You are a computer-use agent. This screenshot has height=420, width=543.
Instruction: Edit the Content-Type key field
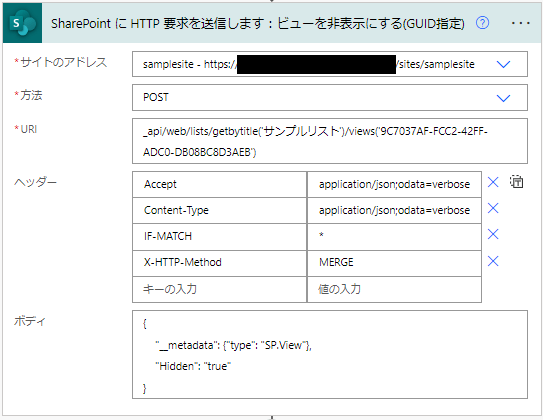pyautogui.click(x=220, y=211)
